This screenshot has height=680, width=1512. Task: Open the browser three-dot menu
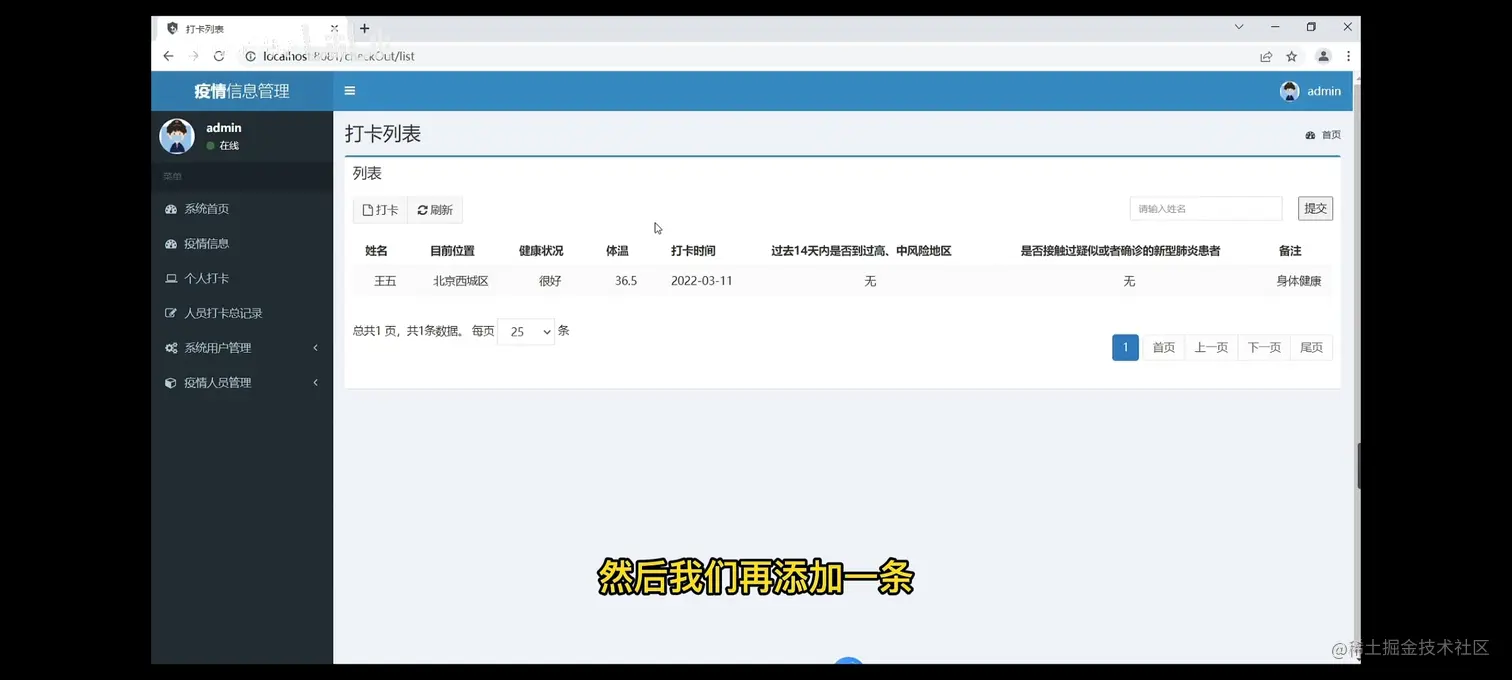click(1348, 57)
